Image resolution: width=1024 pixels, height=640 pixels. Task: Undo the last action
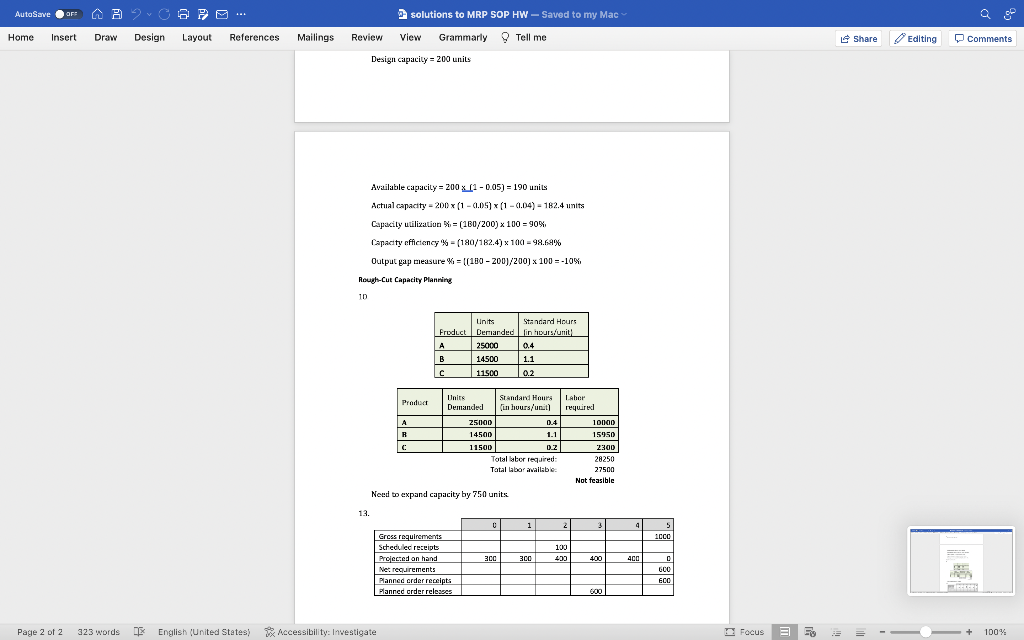(136, 14)
